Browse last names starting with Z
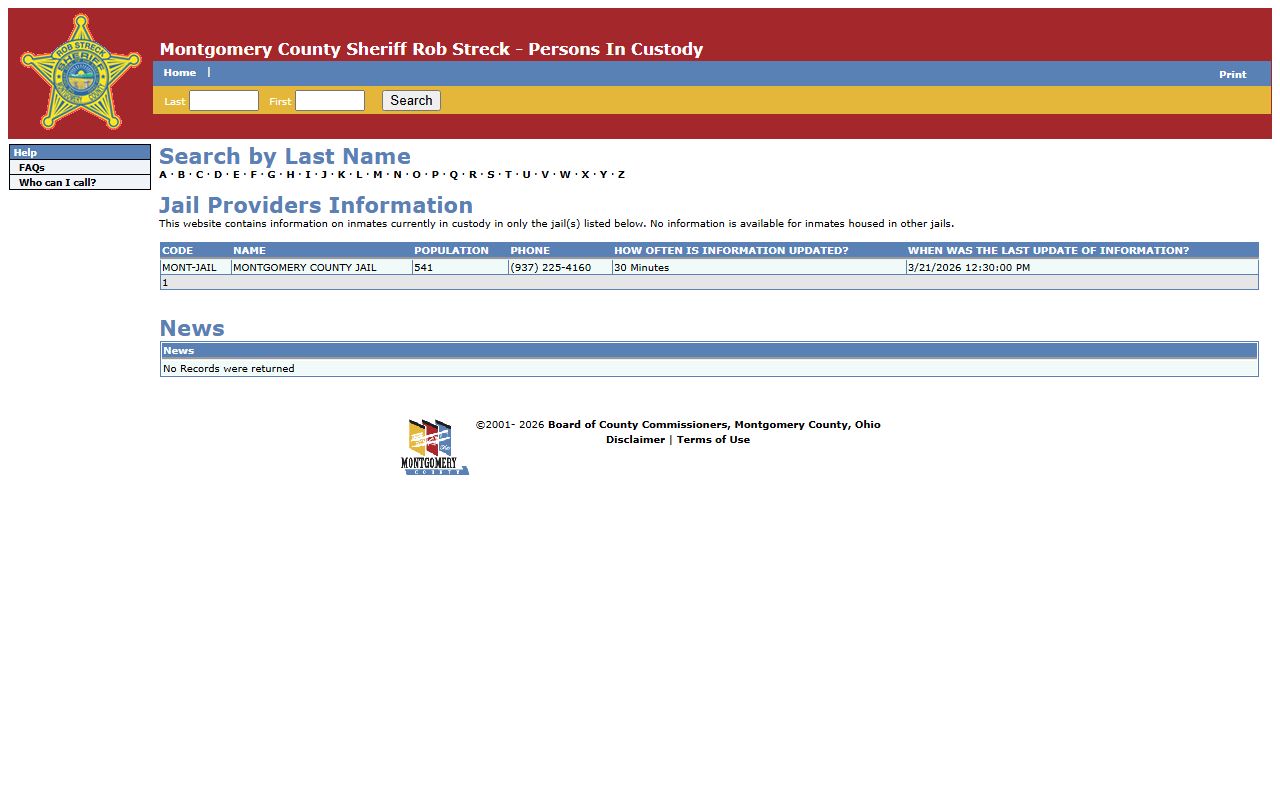This screenshot has height=800, width=1280. (621, 175)
